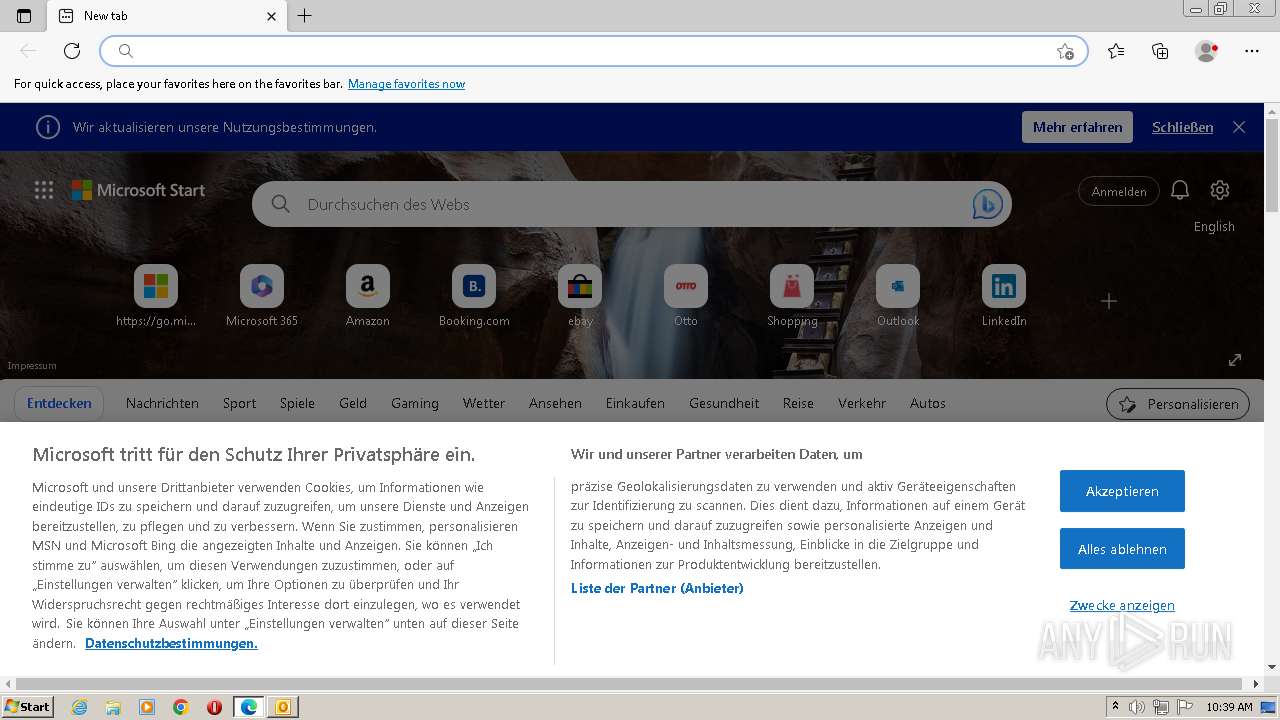Open Chrome from the taskbar
The width and height of the screenshot is (1280, 720).
pos(180,707)
